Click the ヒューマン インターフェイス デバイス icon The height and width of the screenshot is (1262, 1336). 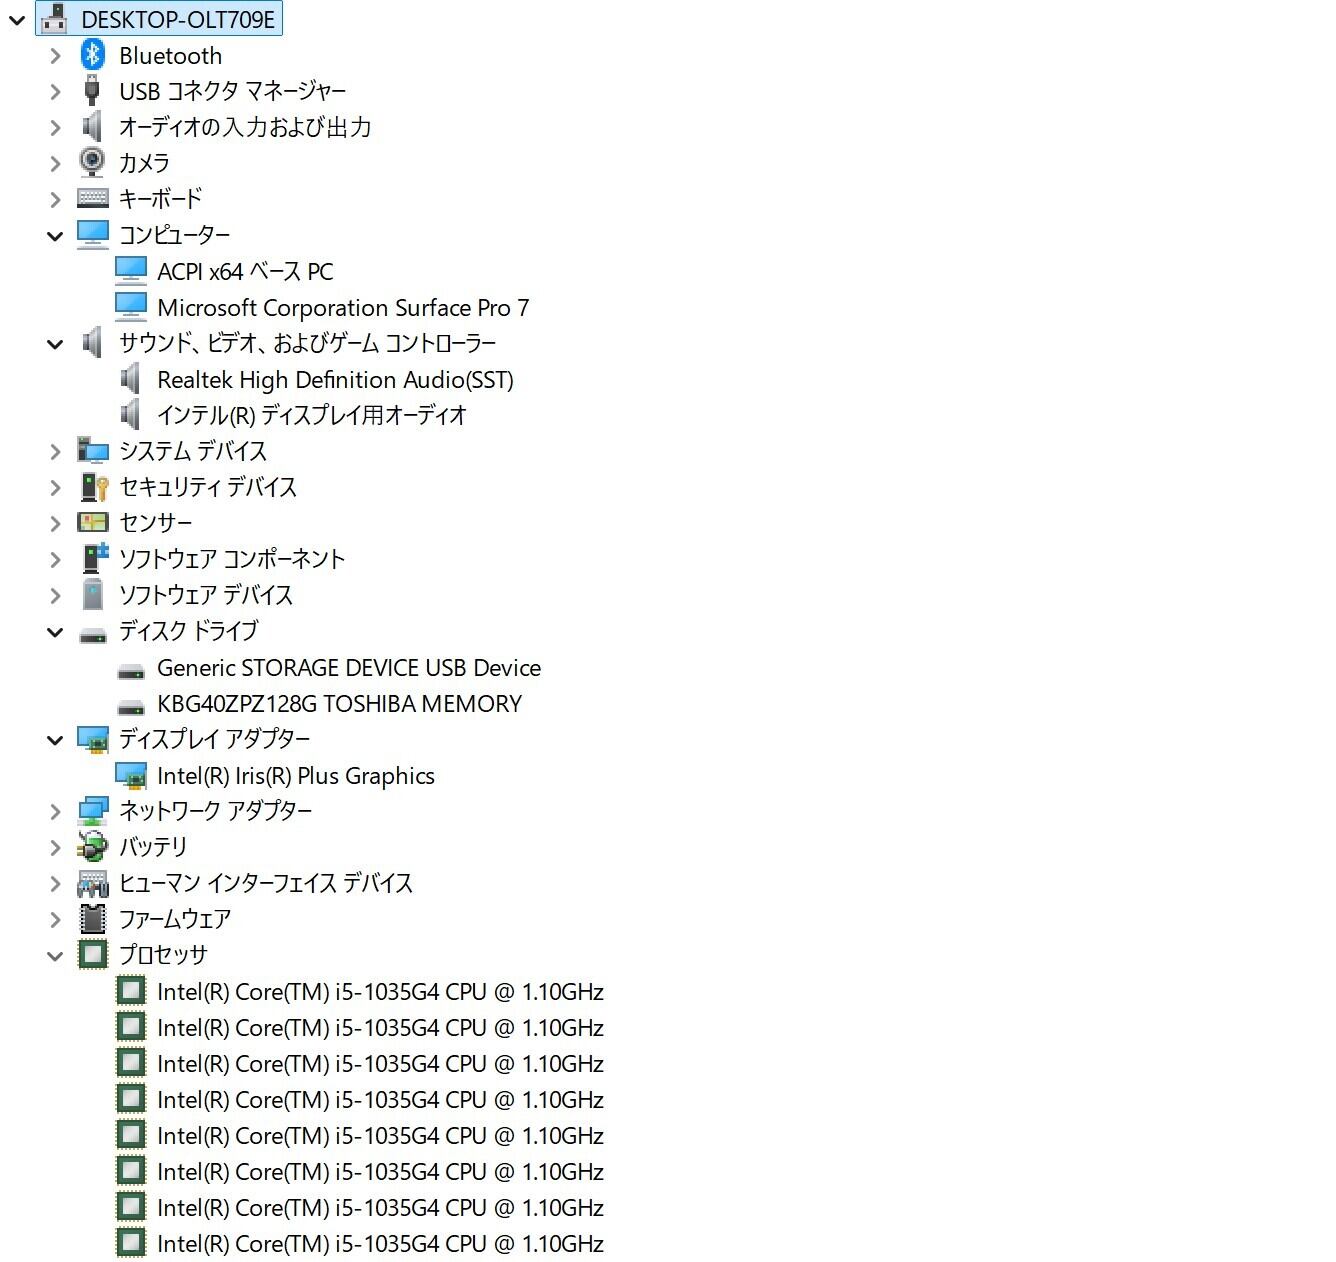[x=93, y=883]
